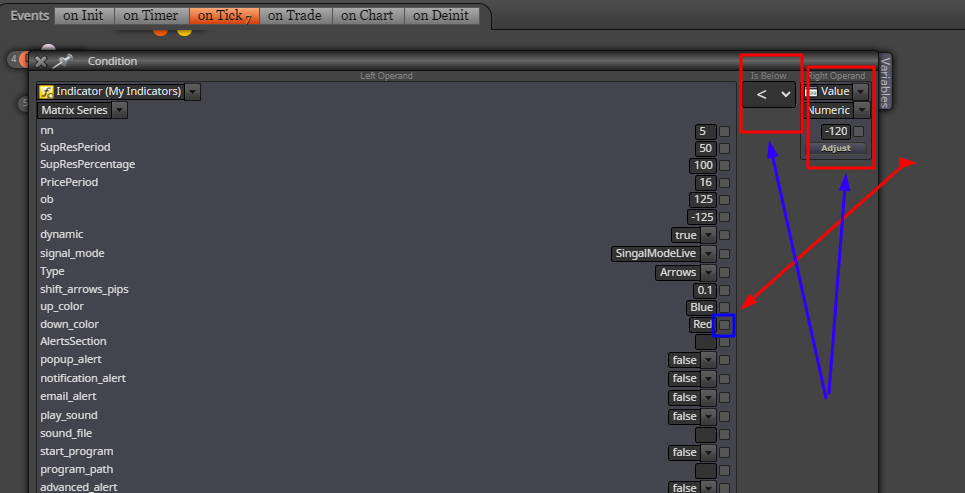Click the empty AlertsSection field
Viewport: 965px width, 493px height.
[x=705, y=342]
